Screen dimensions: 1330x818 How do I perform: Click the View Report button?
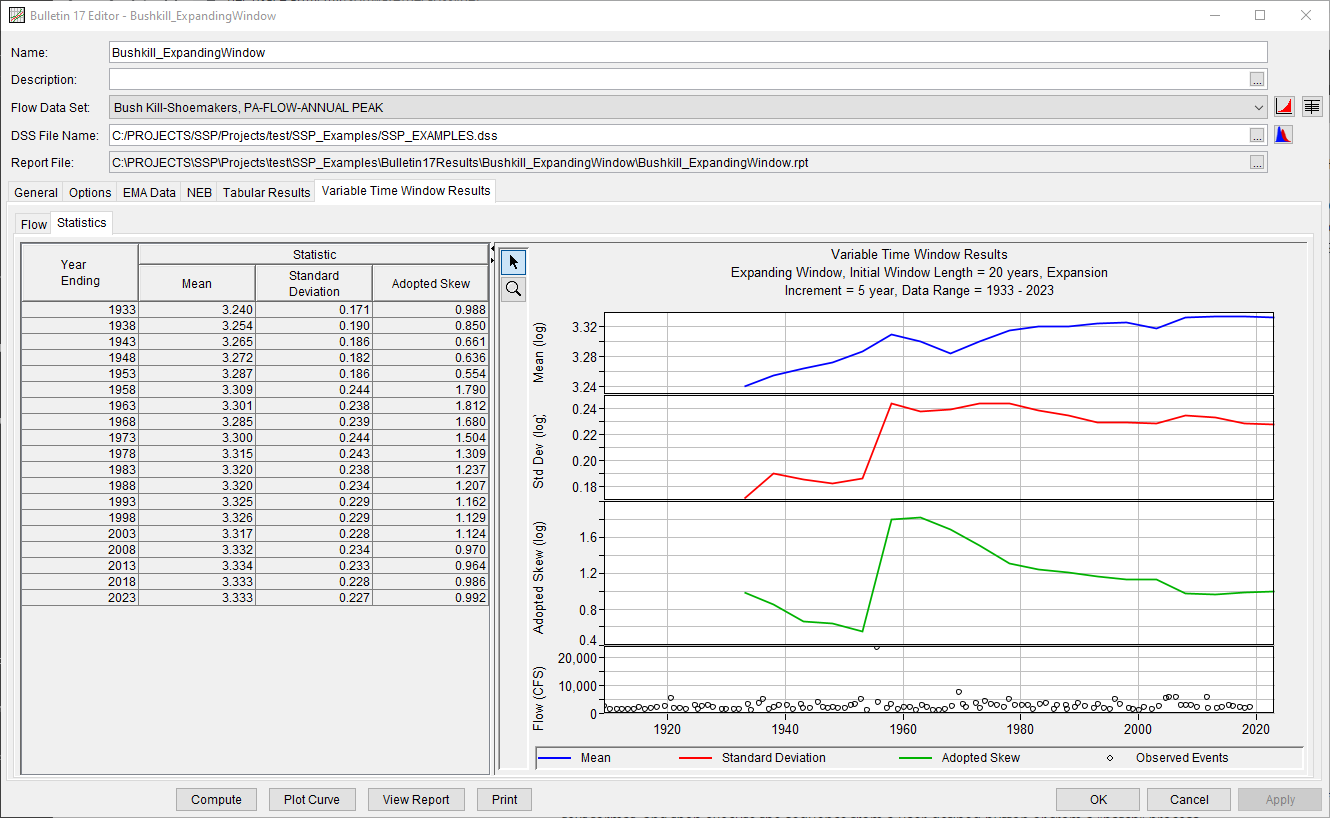coord(416,799)
